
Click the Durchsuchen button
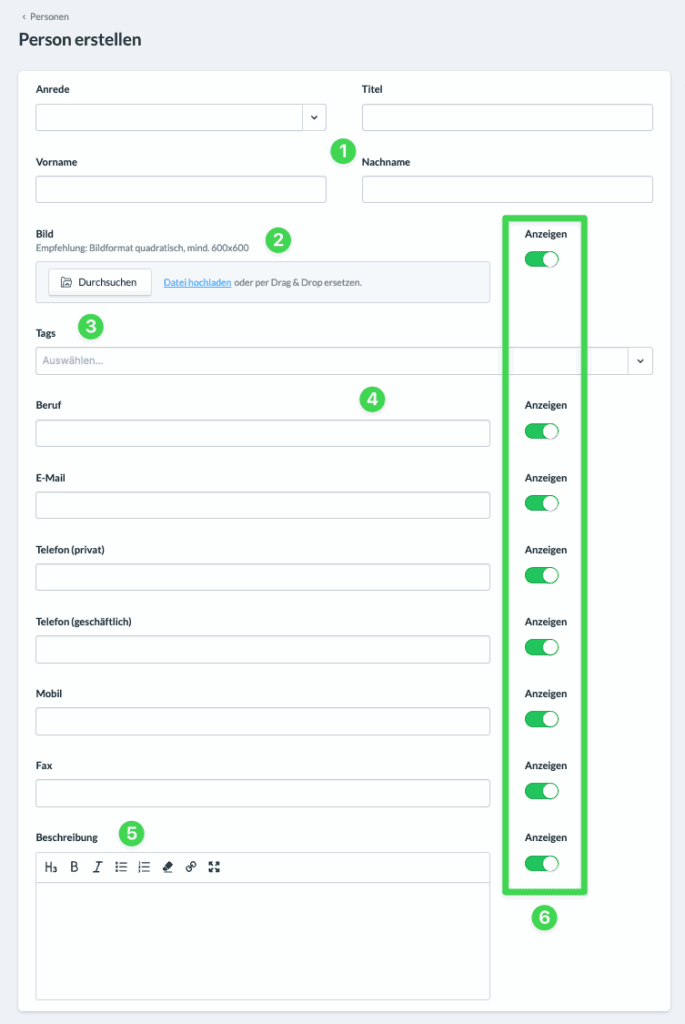pyautogui.click(x=100, y=282)
